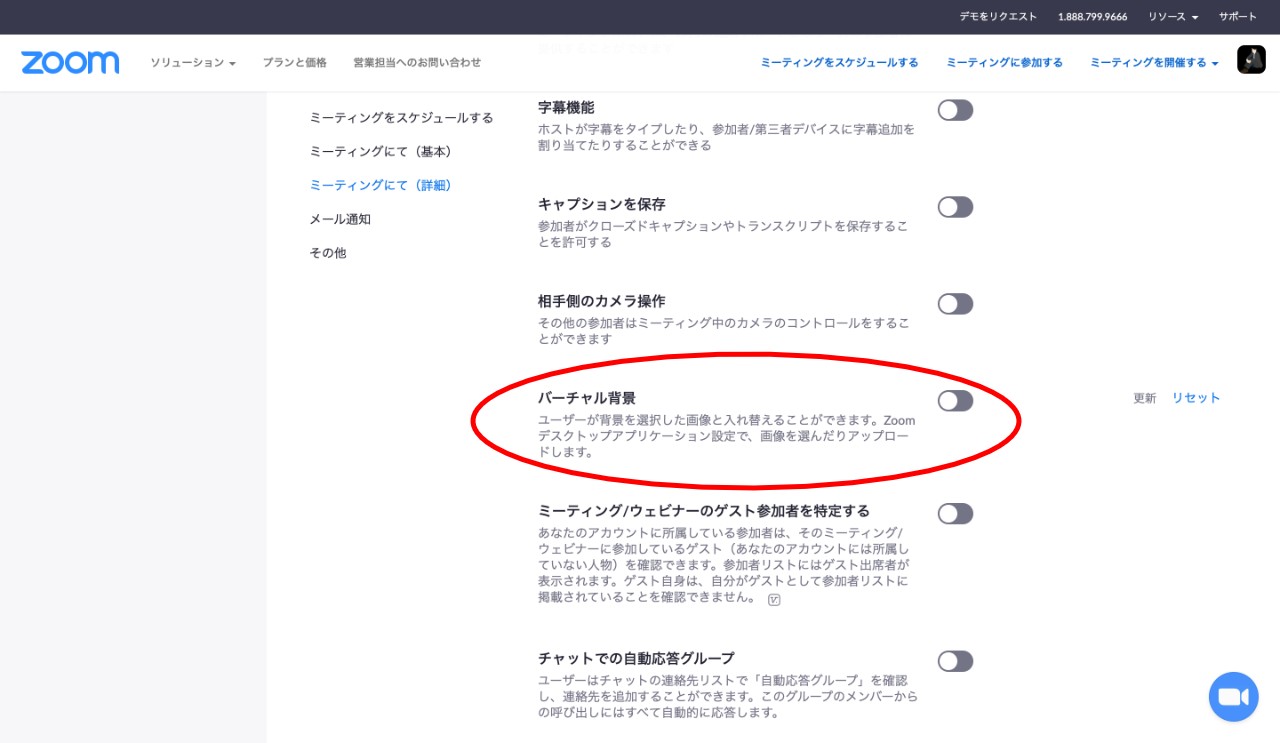Expand ミーティングを開催する dropdown
The width and height of the screenshot is (1280, 743).
[1154, 62]
